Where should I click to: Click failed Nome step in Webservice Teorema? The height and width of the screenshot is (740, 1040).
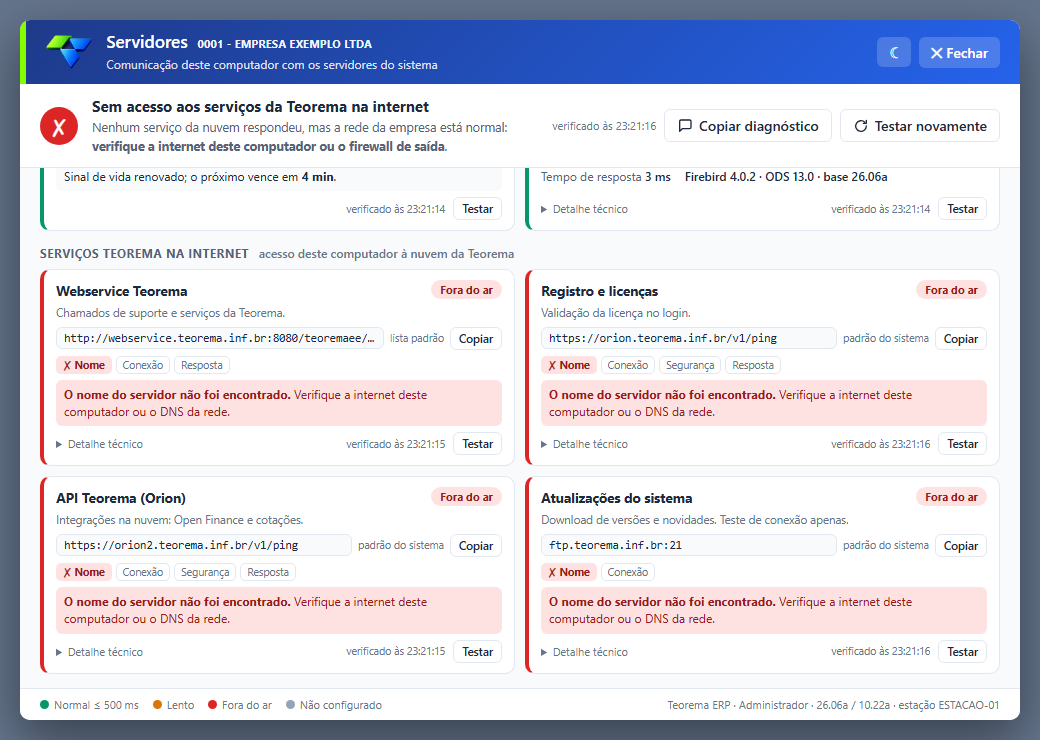click(84, 365)
